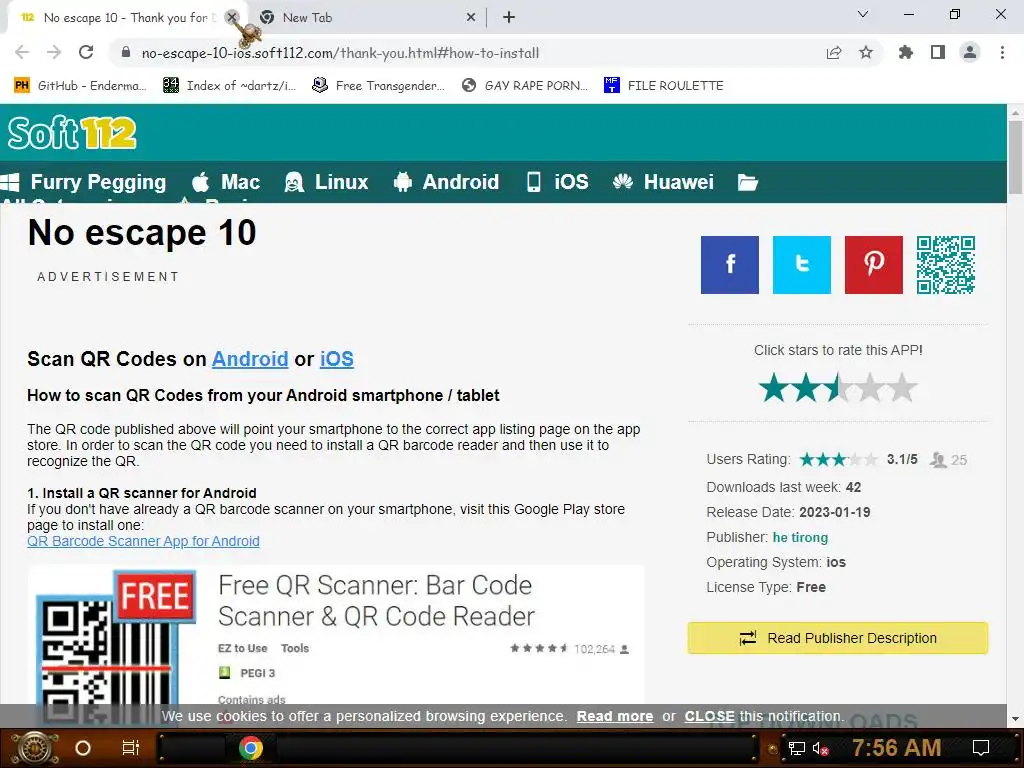Open the network icon in the system tray
Viewport: 1024px width, 768px height.
[796, 748]
